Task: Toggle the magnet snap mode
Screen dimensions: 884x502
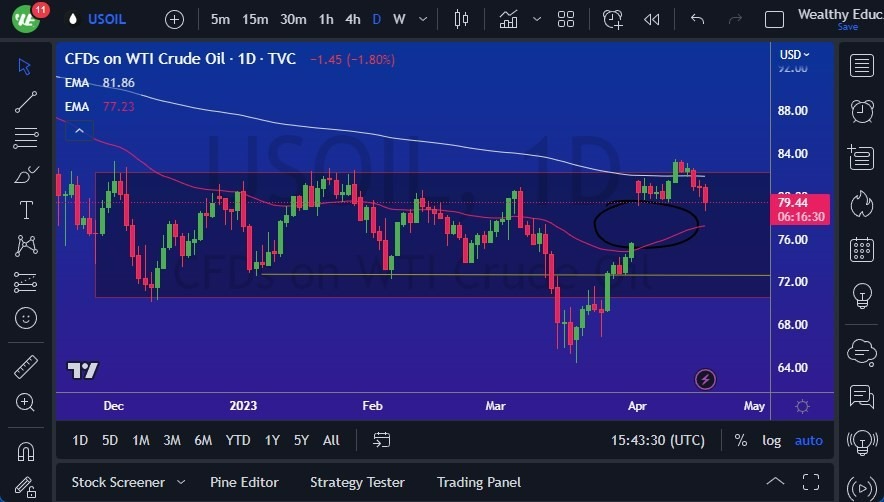Action: [x=26, y=451]
